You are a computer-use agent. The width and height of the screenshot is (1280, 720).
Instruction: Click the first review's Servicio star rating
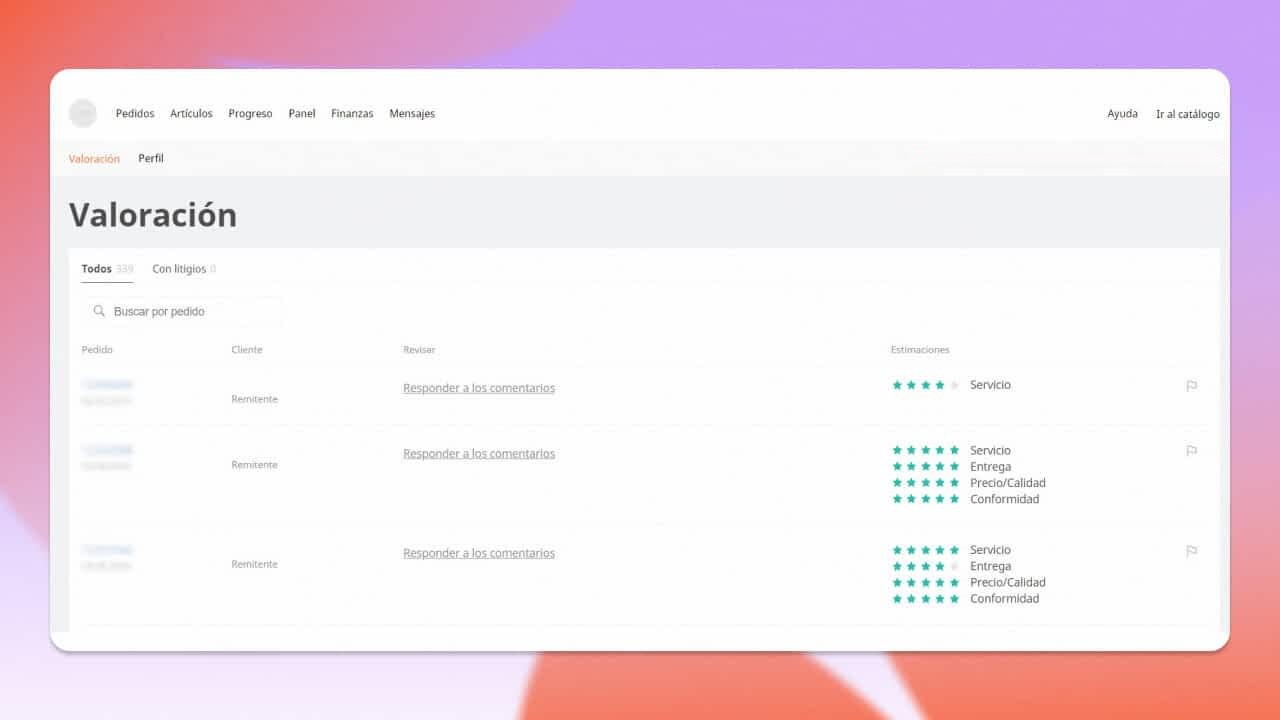pos(925,385)
